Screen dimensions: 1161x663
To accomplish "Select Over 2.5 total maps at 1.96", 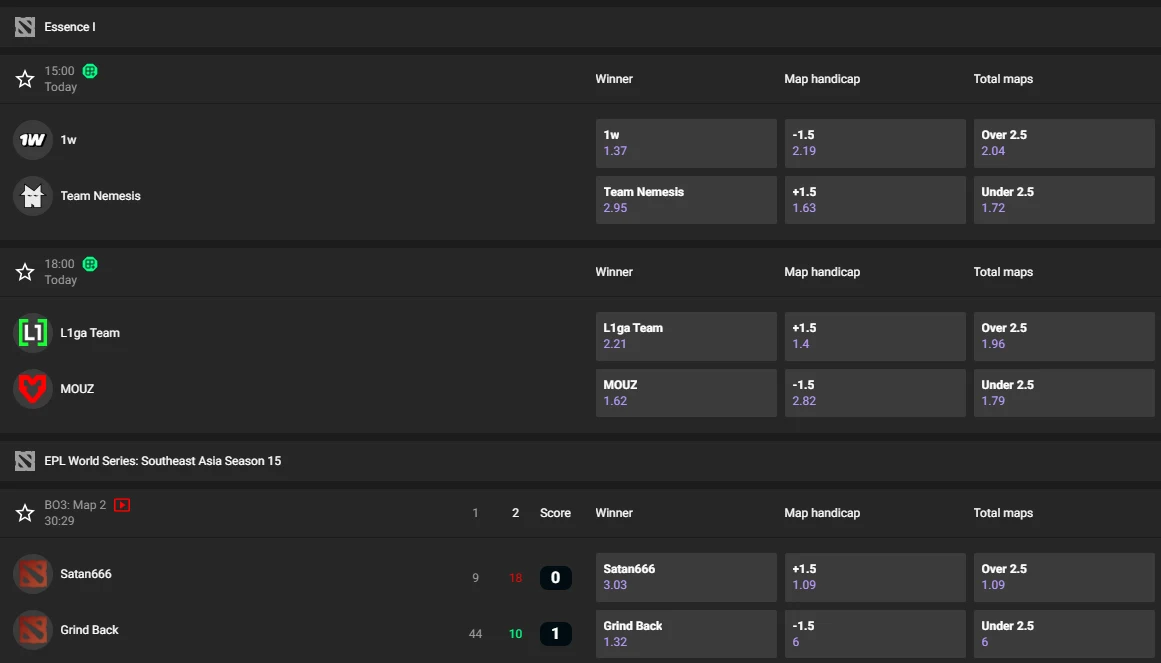I will pos(1064,336).
